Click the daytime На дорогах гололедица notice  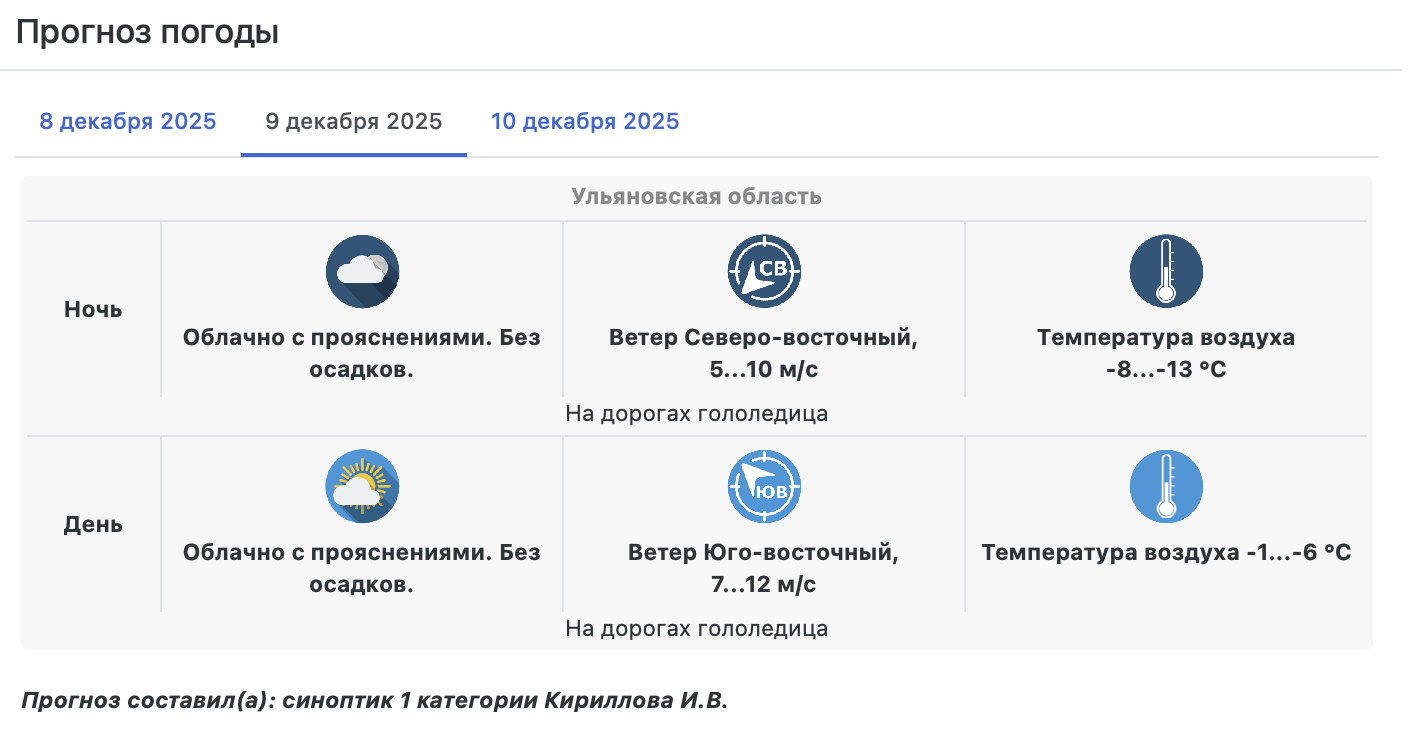click(696, 629)
